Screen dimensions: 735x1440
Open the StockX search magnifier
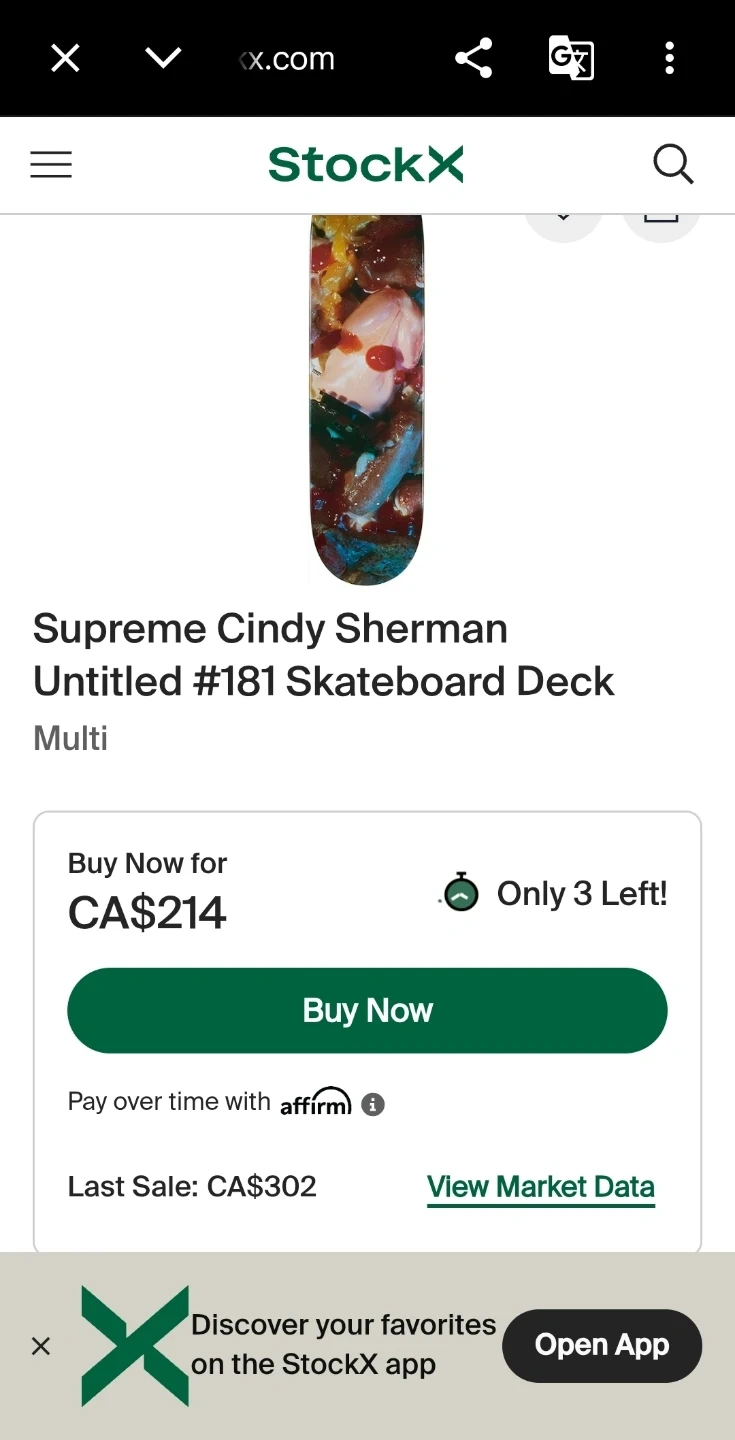tap(673, 164)
